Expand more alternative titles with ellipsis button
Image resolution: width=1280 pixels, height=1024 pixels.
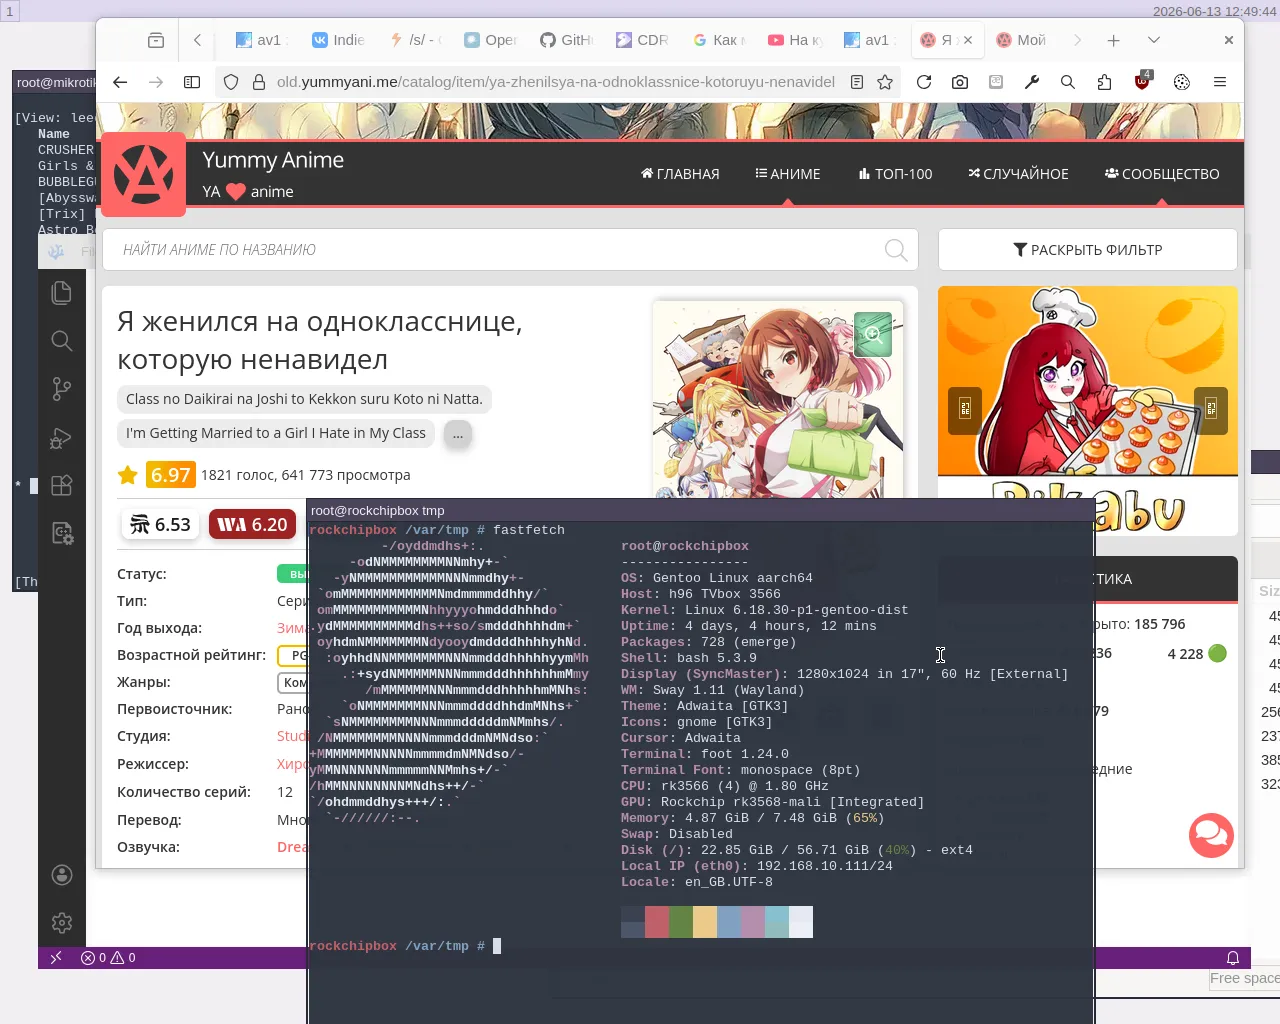pyautogui.click(x=458, y=434)
